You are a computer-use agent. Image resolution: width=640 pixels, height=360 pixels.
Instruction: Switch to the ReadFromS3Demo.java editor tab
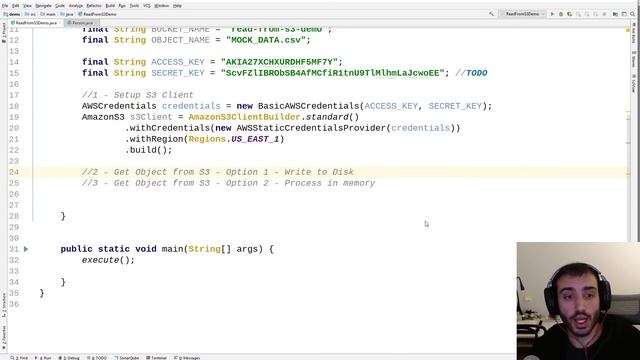(x=36, y=23)
